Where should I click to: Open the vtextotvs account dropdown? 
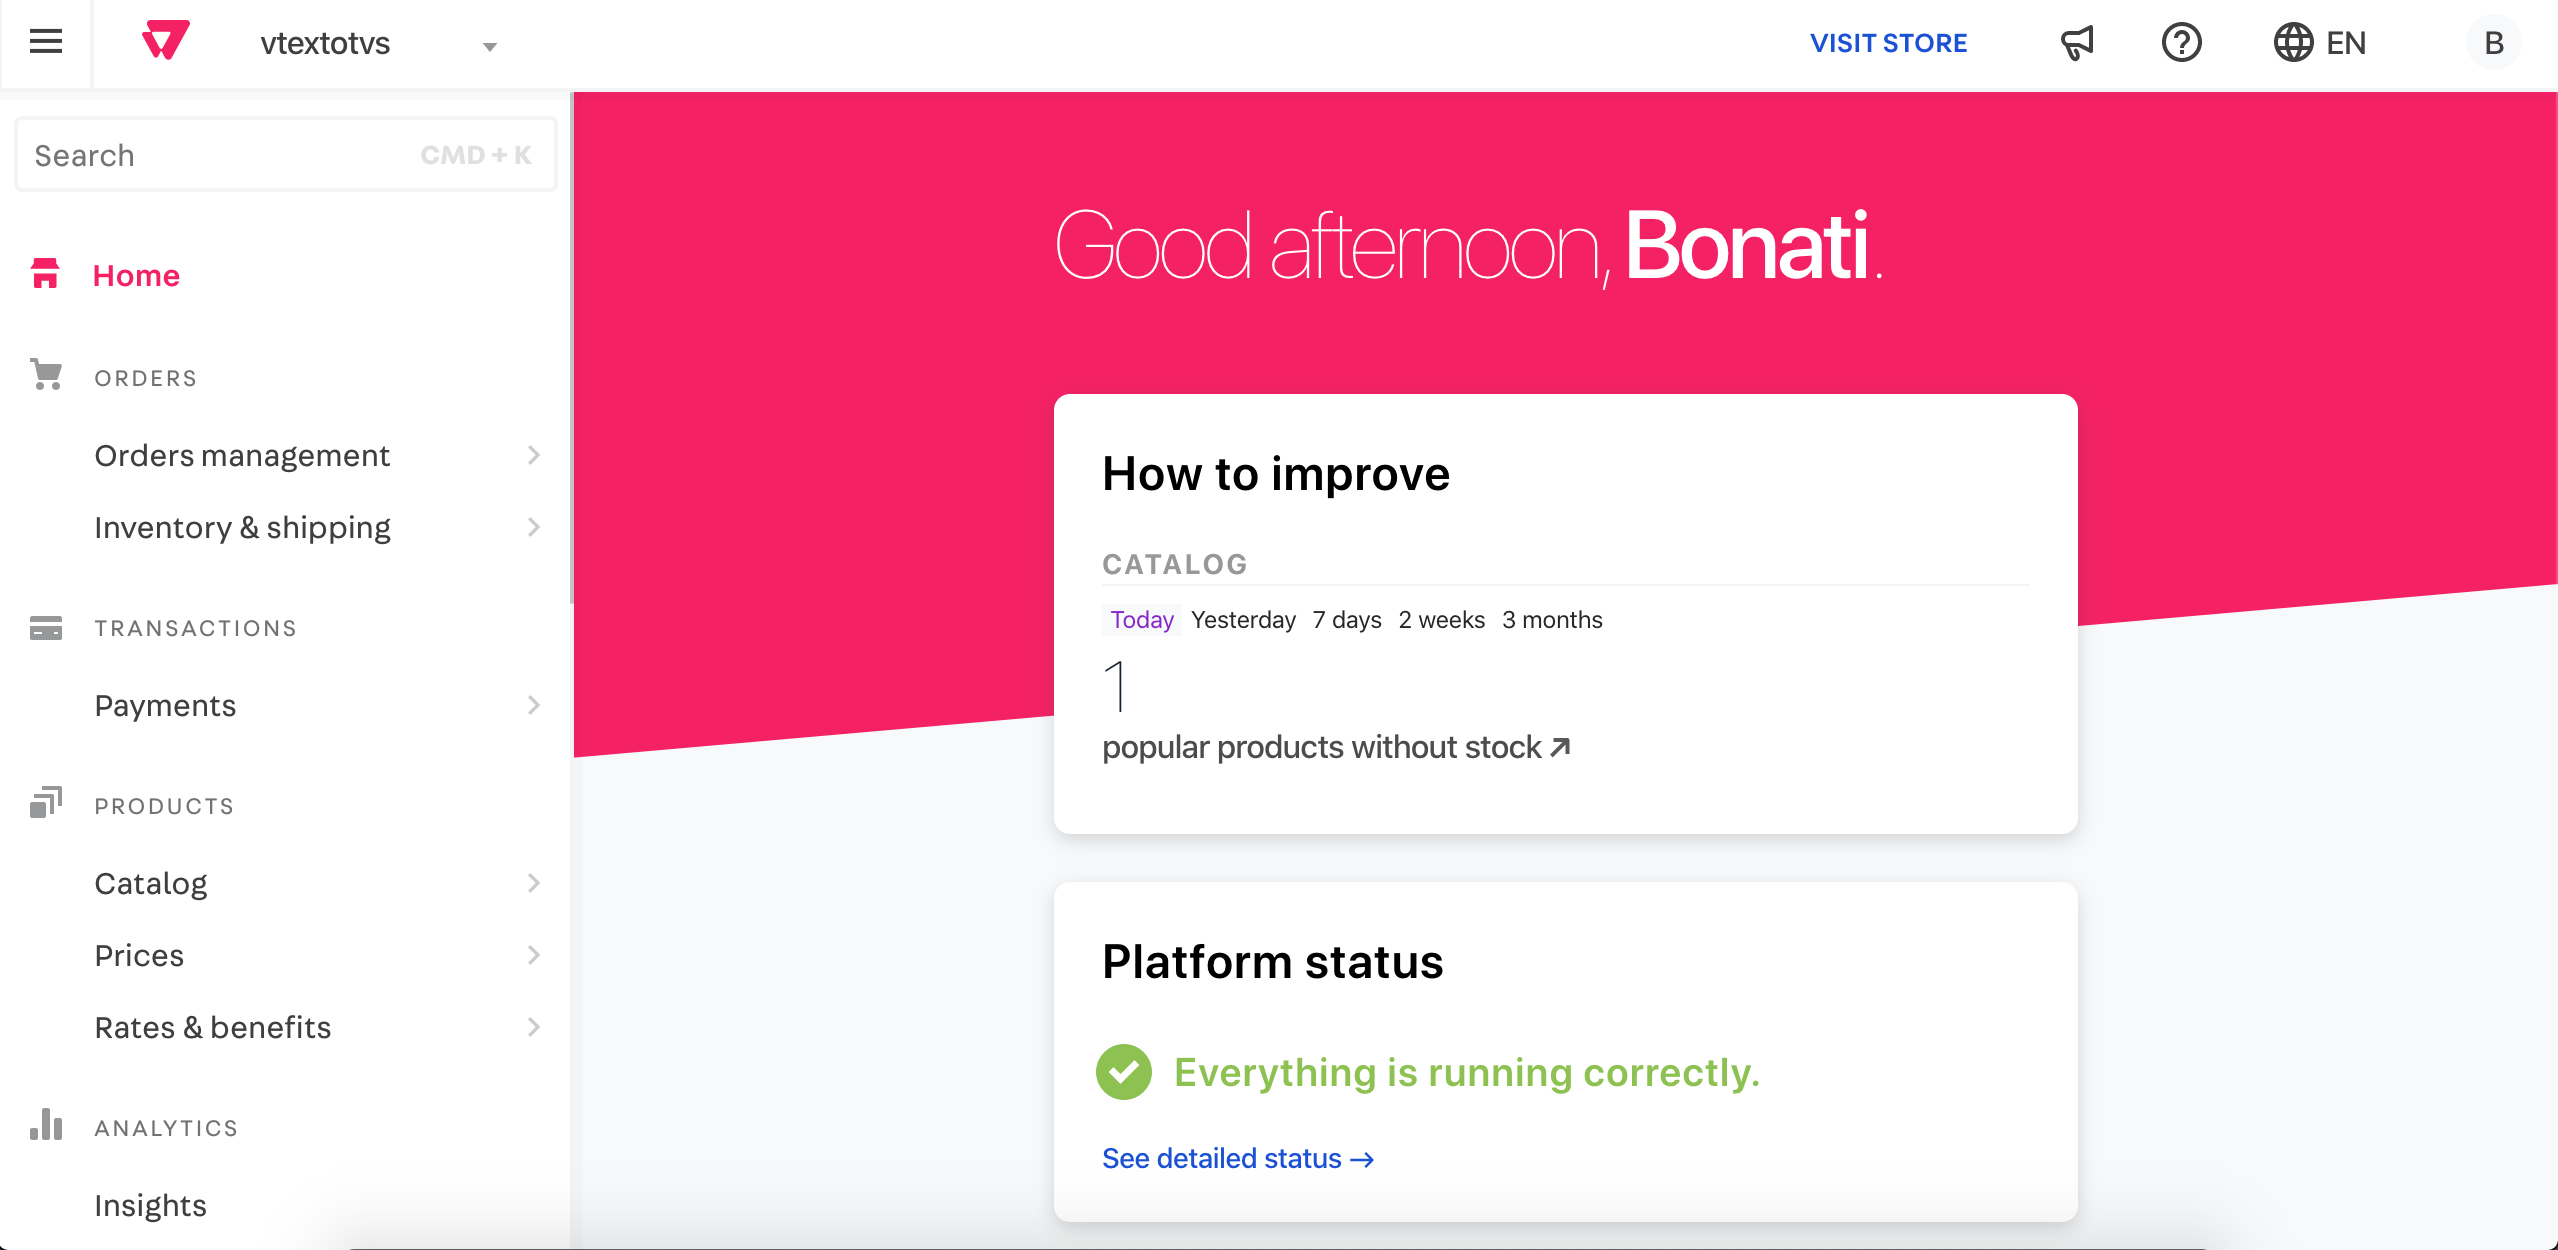[489, 46]
